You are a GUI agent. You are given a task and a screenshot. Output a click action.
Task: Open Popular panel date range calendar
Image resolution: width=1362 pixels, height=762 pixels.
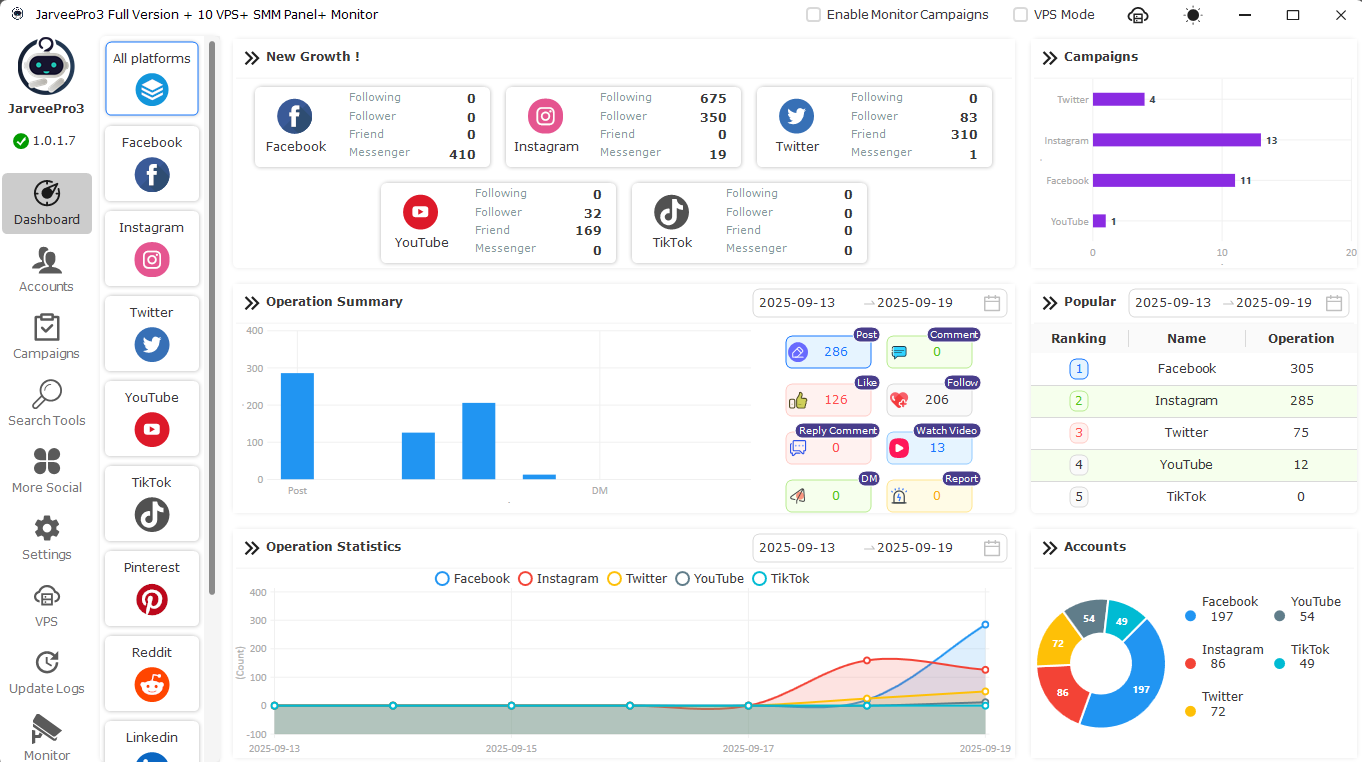(1334, 303)
